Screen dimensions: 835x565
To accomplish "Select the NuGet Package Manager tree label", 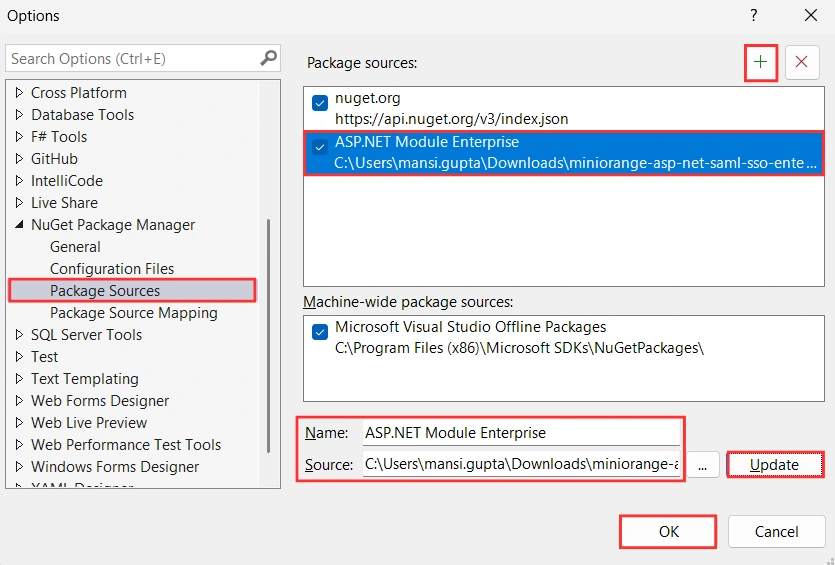I will (x=113, y=225).
